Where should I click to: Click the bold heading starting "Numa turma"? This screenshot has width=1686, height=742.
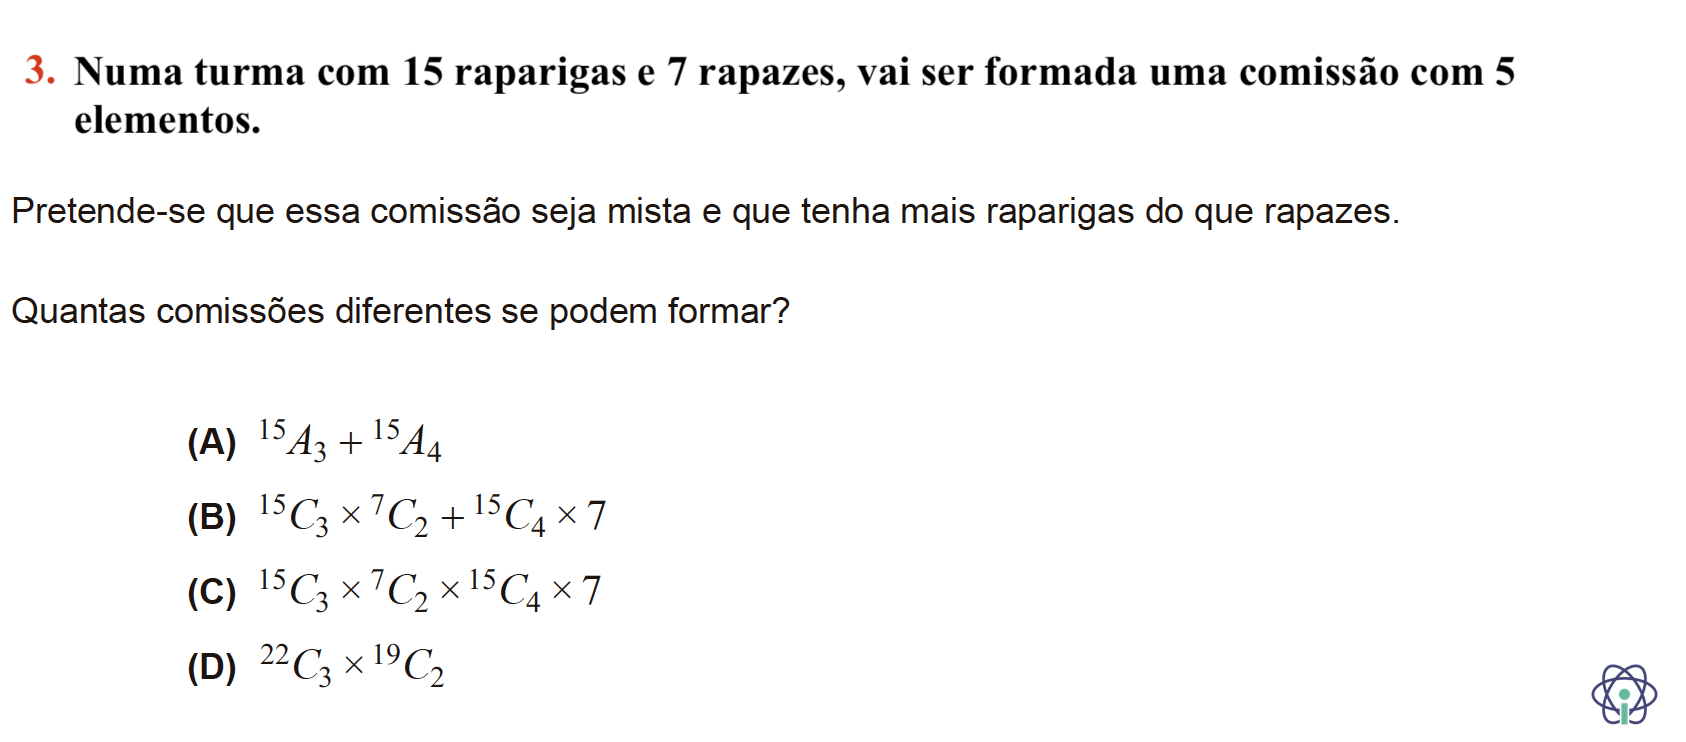pyautogui.click(x=794, y=95)
